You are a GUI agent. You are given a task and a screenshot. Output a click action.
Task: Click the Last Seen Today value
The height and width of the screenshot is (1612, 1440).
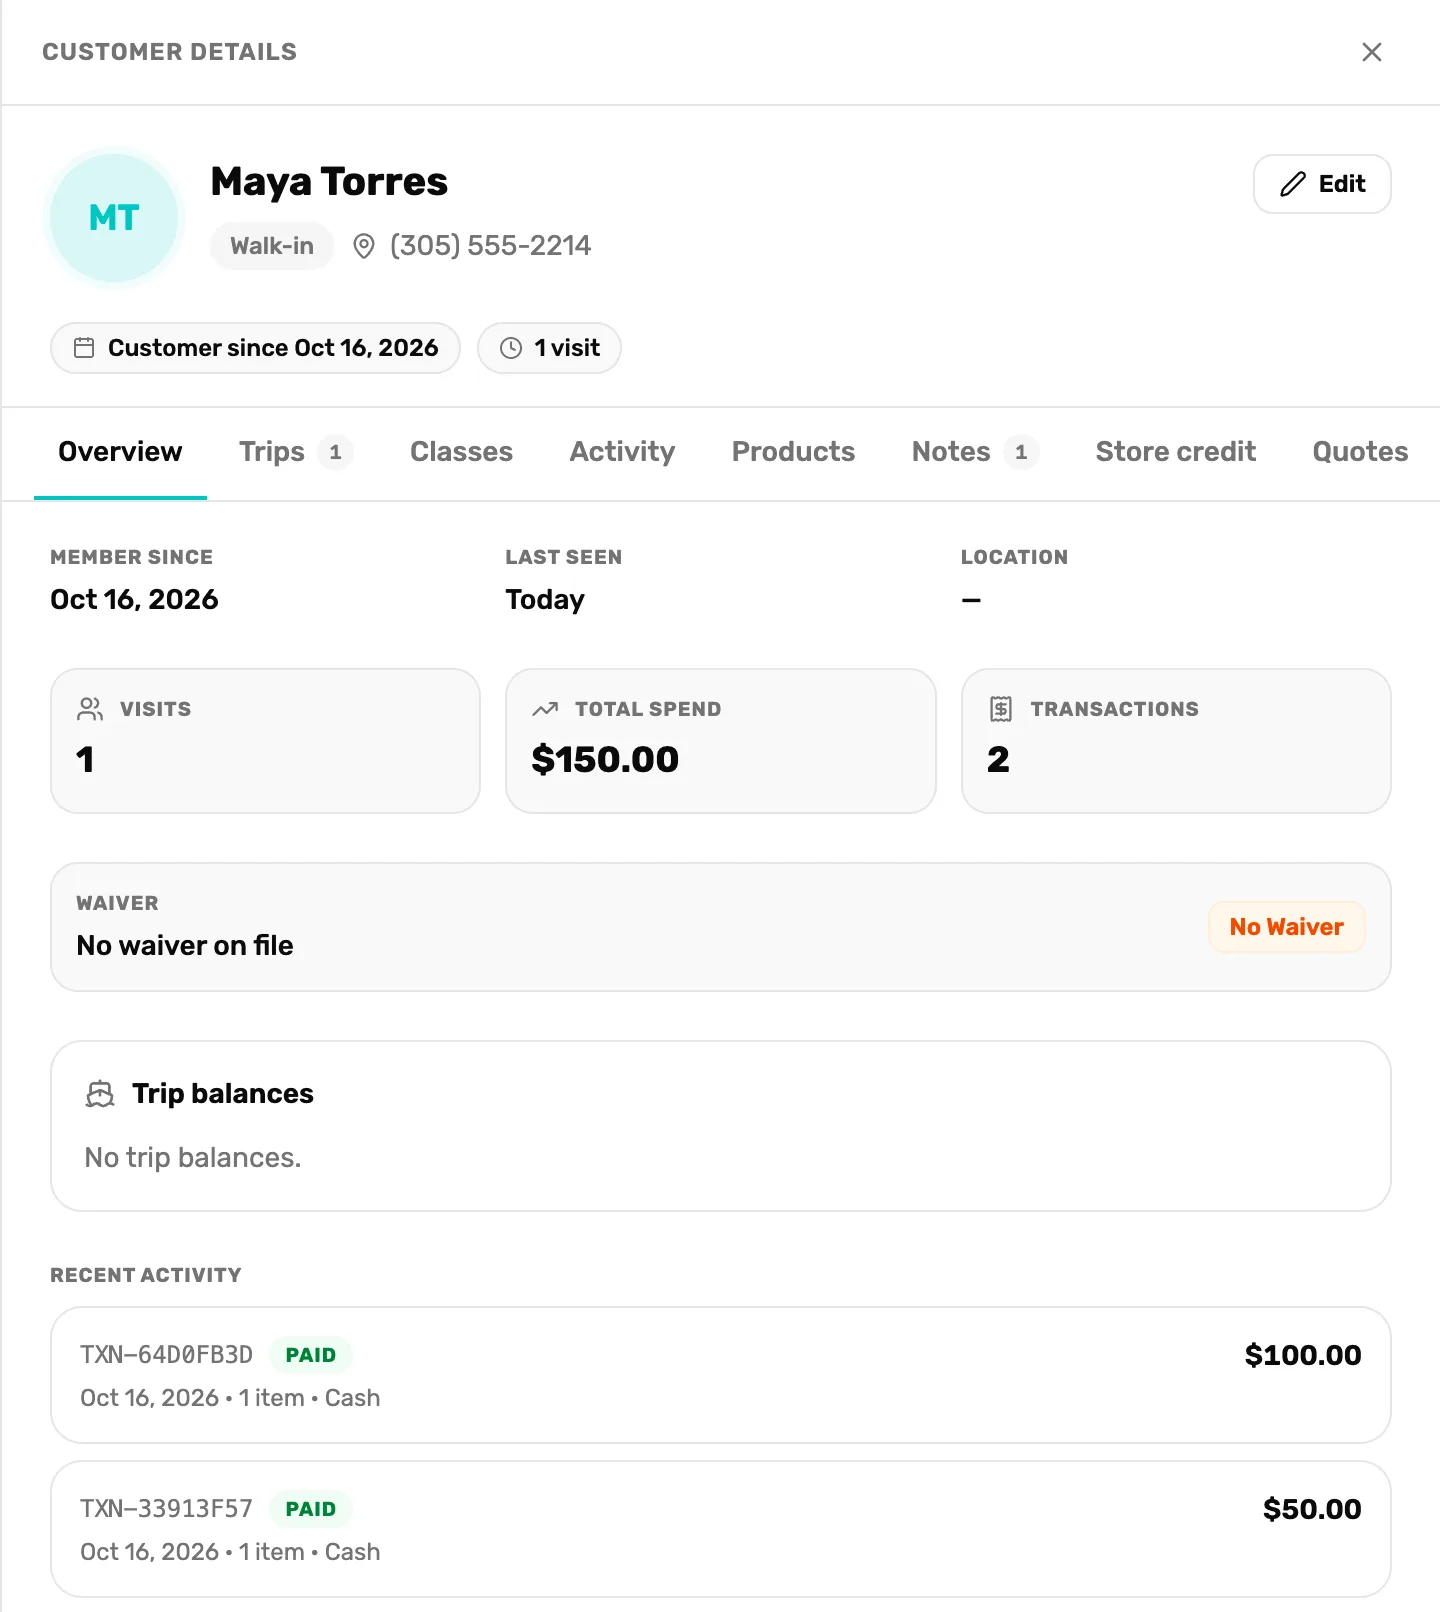point(545,600)
